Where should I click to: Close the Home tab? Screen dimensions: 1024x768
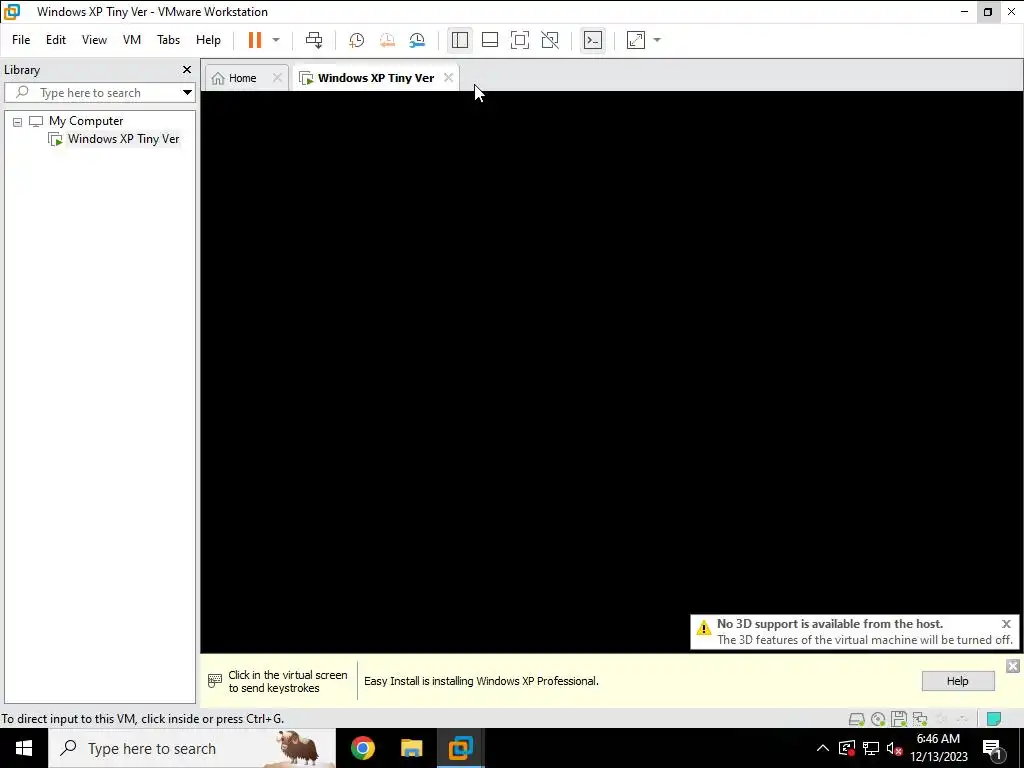(x=278, y=78)
